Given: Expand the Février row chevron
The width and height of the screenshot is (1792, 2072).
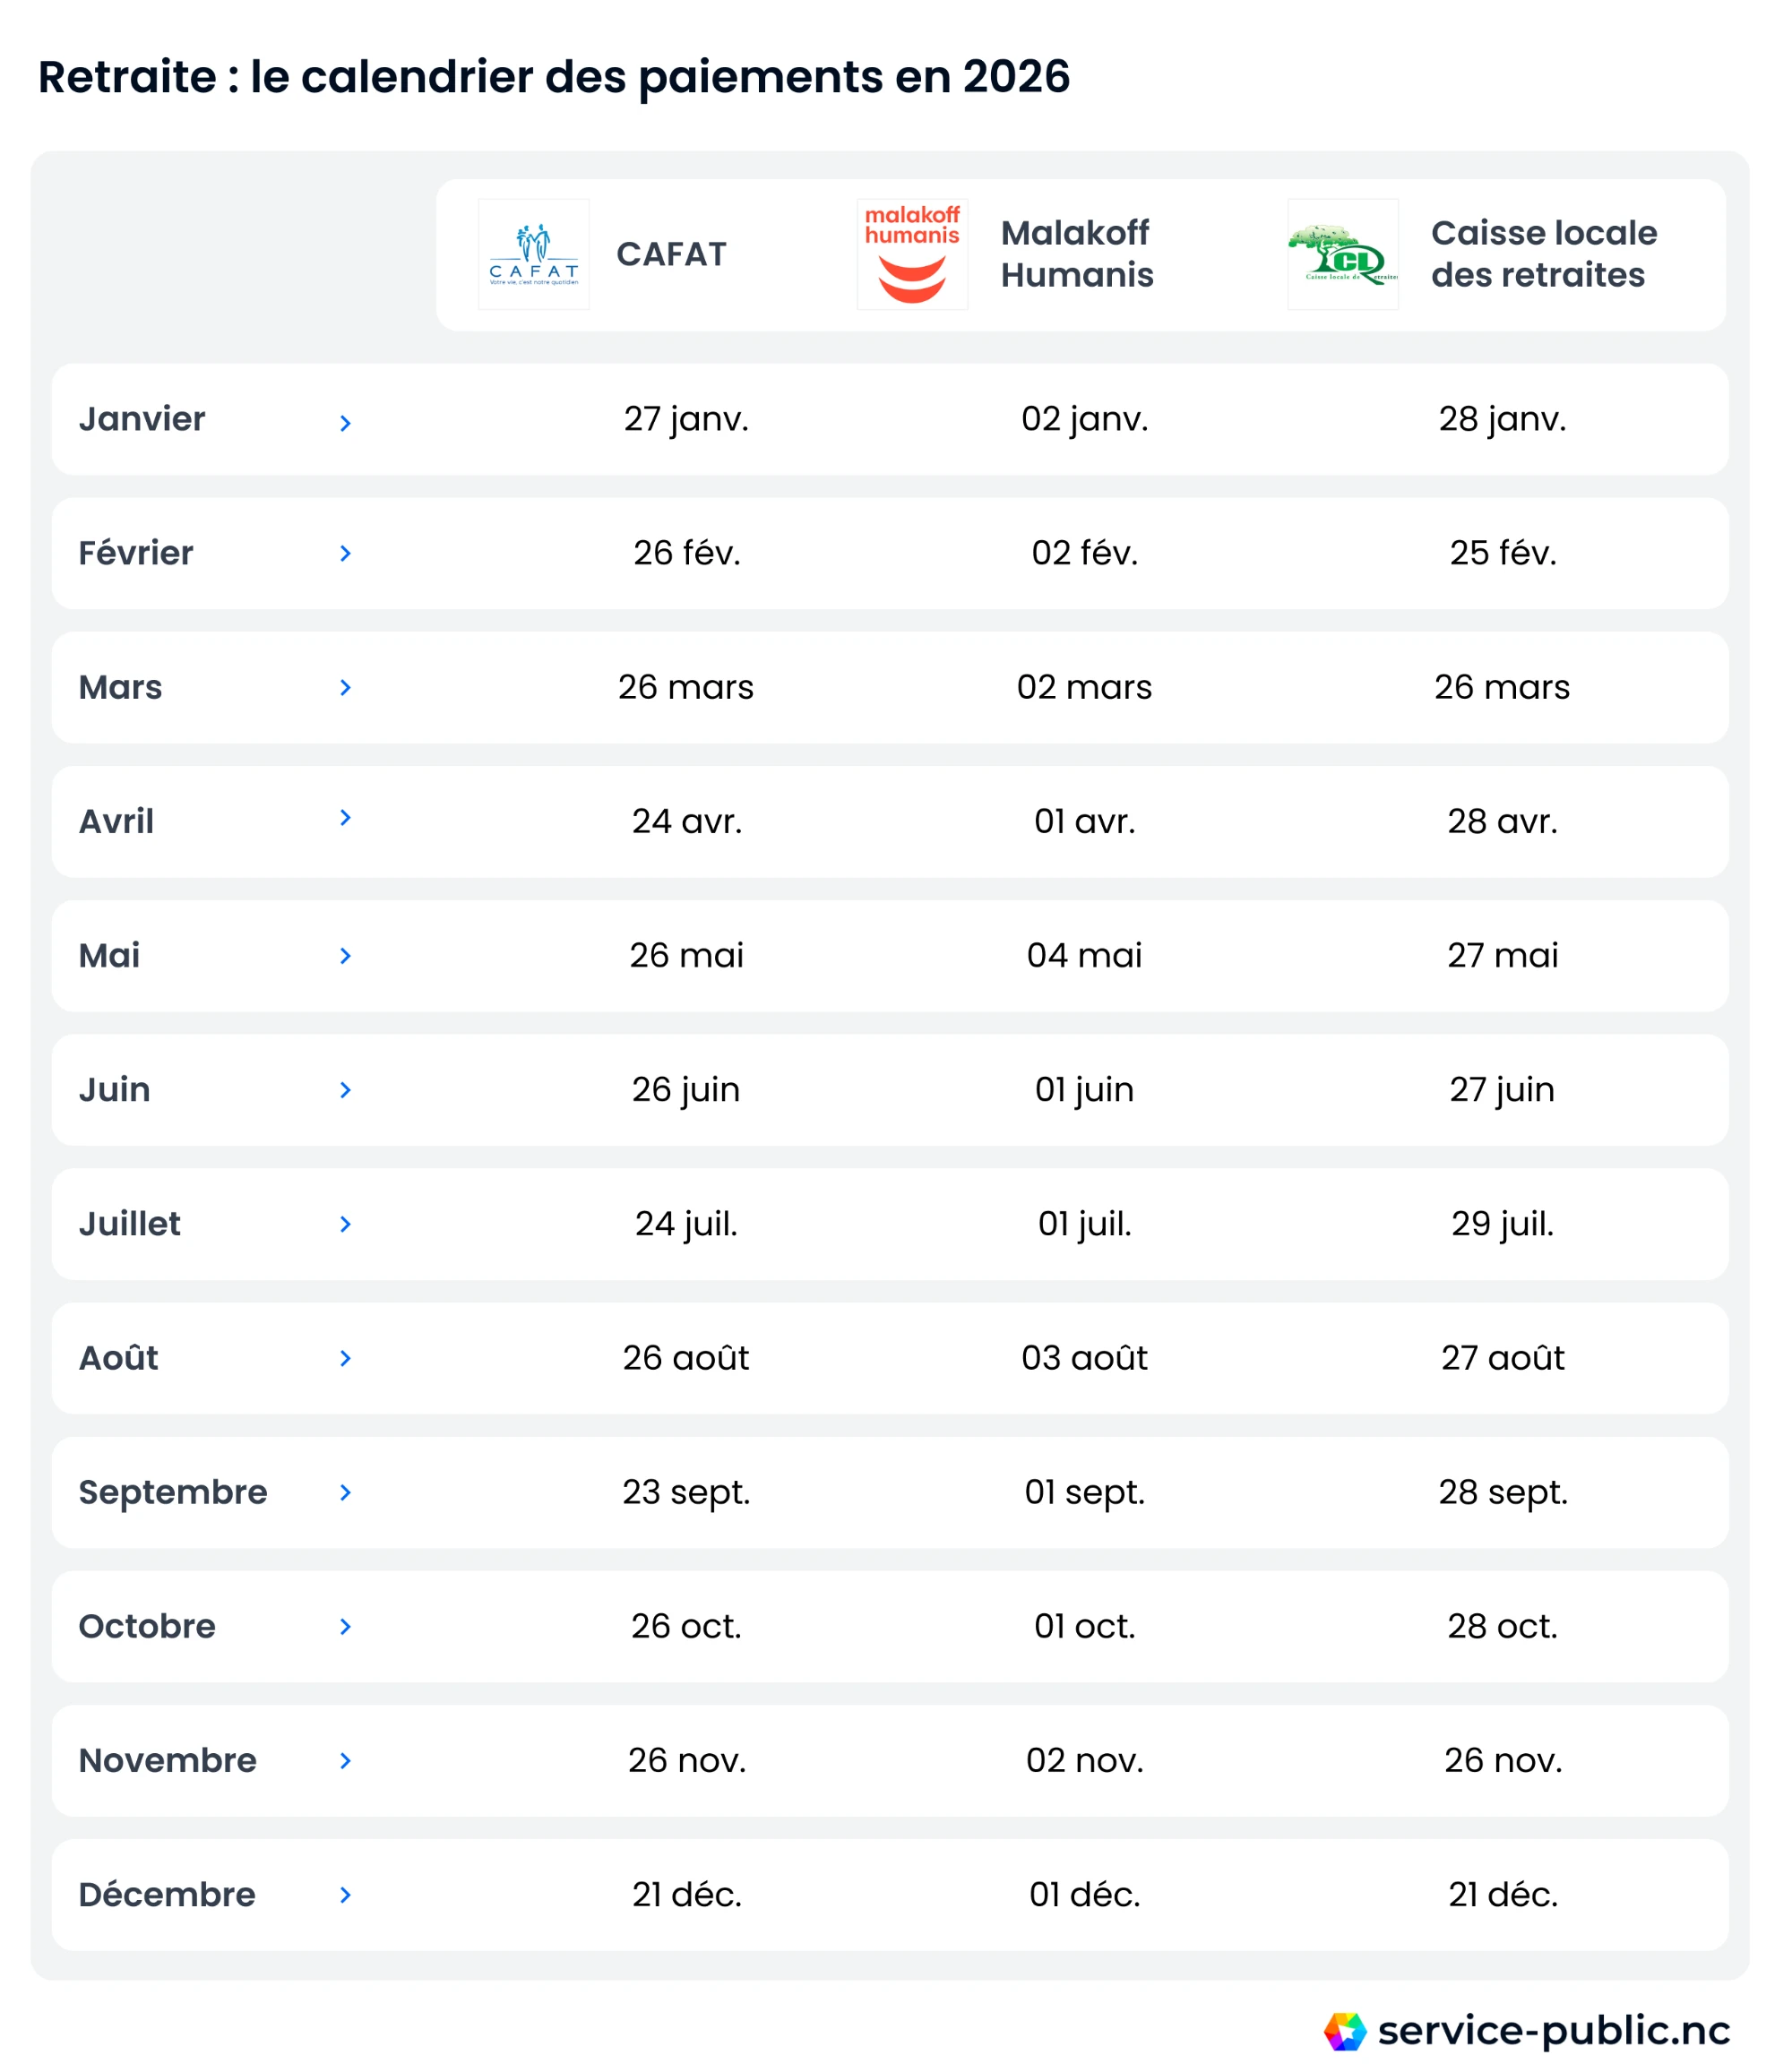Looking at the screenshot, I should tap(345, 553).
